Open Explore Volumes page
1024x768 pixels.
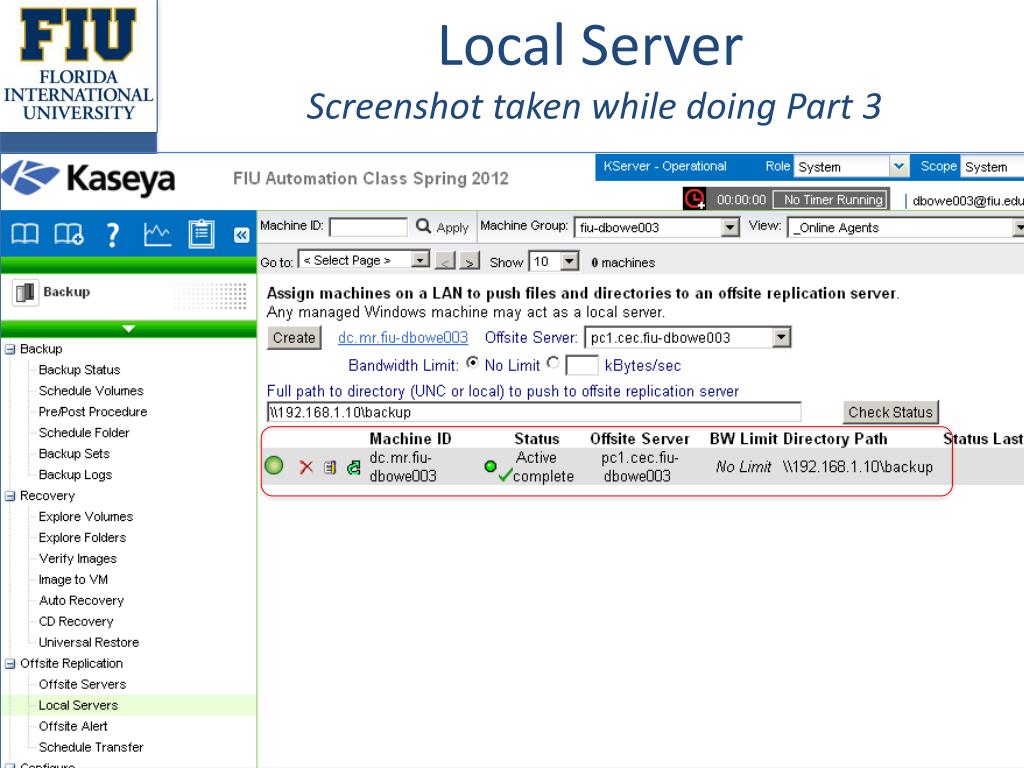(x=86, y=517)
